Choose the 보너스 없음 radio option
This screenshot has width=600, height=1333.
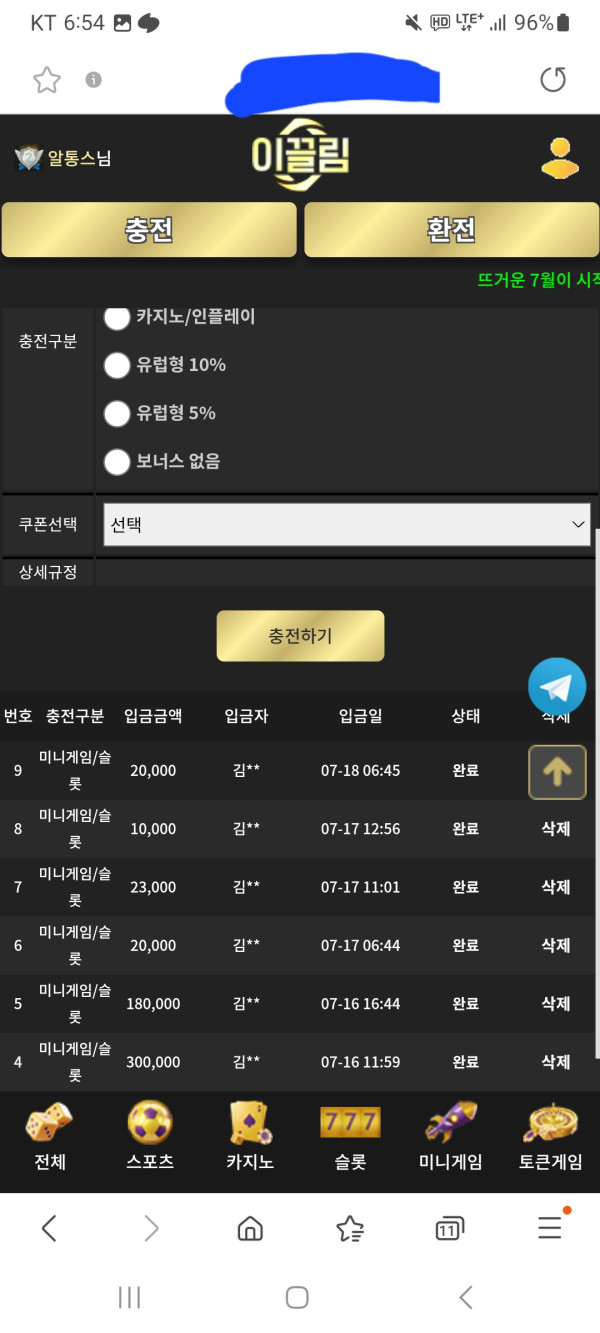(x=118, y=461)
